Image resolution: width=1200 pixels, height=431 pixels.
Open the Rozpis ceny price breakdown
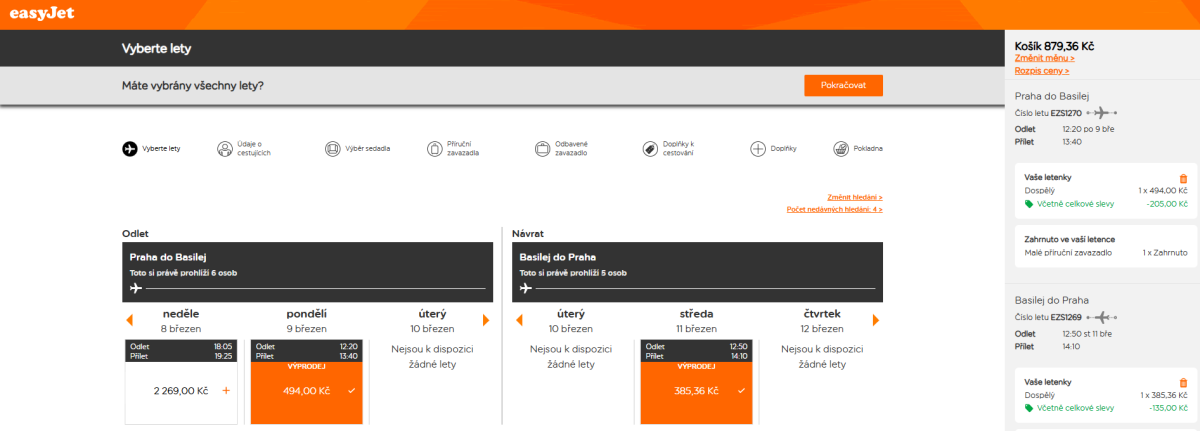pos(1041,71)
